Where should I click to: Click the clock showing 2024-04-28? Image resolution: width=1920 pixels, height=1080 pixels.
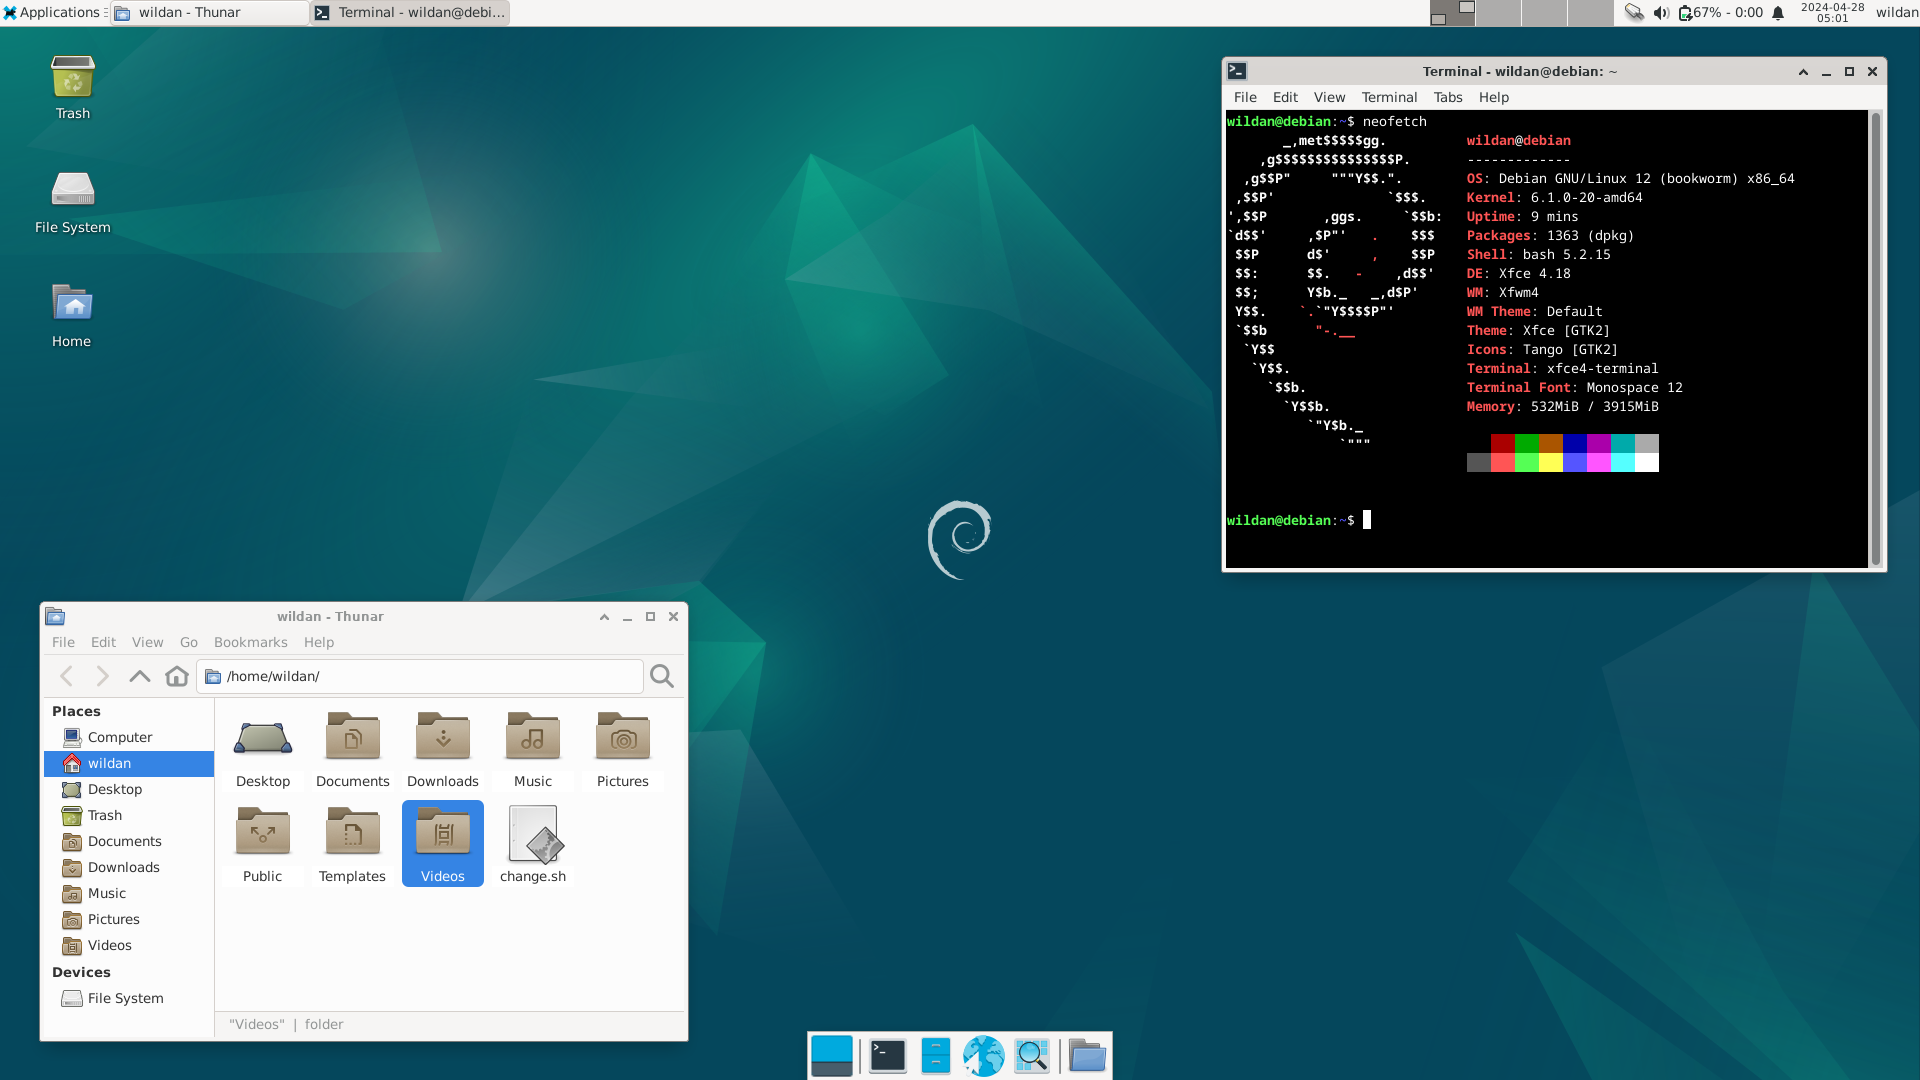(1832, 13)
